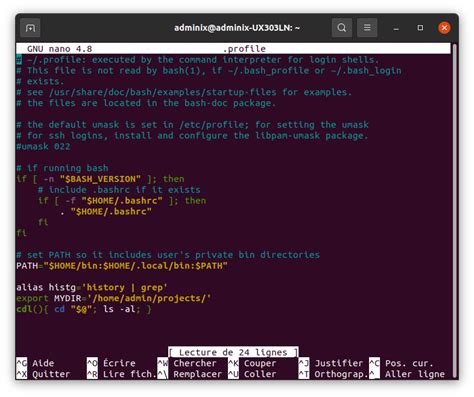Click '# include .bashrc if it exists' line
Image resolution: width=474 pixels, height=397 pixels.
119,190
